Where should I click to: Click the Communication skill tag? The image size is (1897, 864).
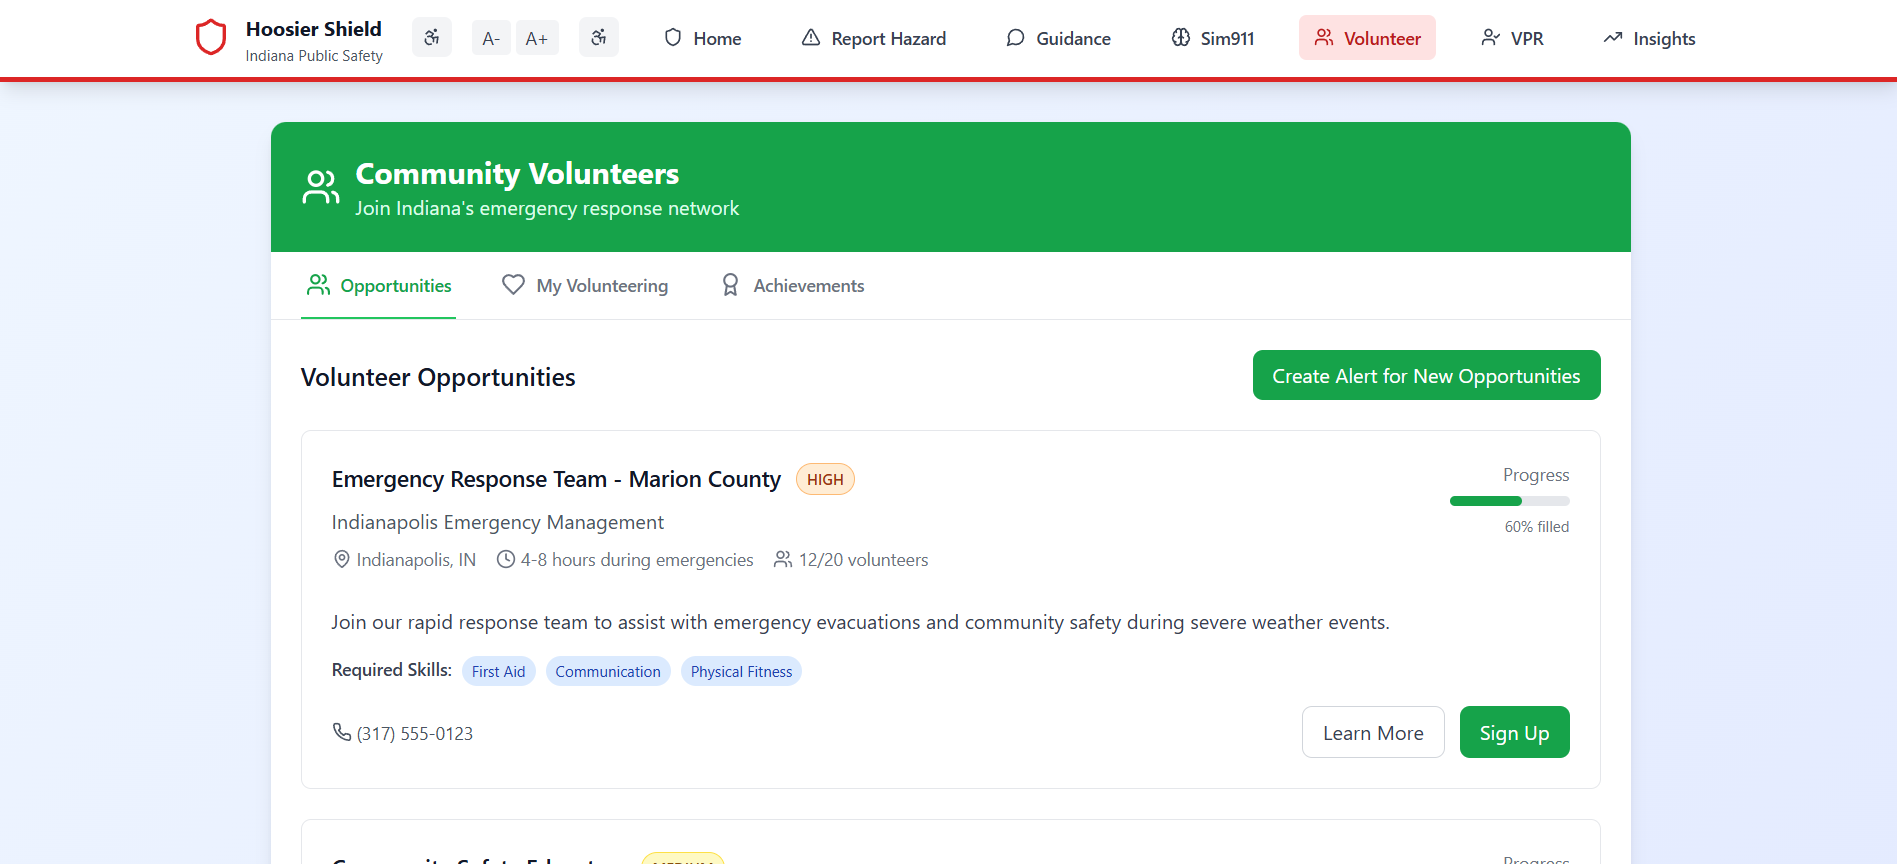point(608,671)
